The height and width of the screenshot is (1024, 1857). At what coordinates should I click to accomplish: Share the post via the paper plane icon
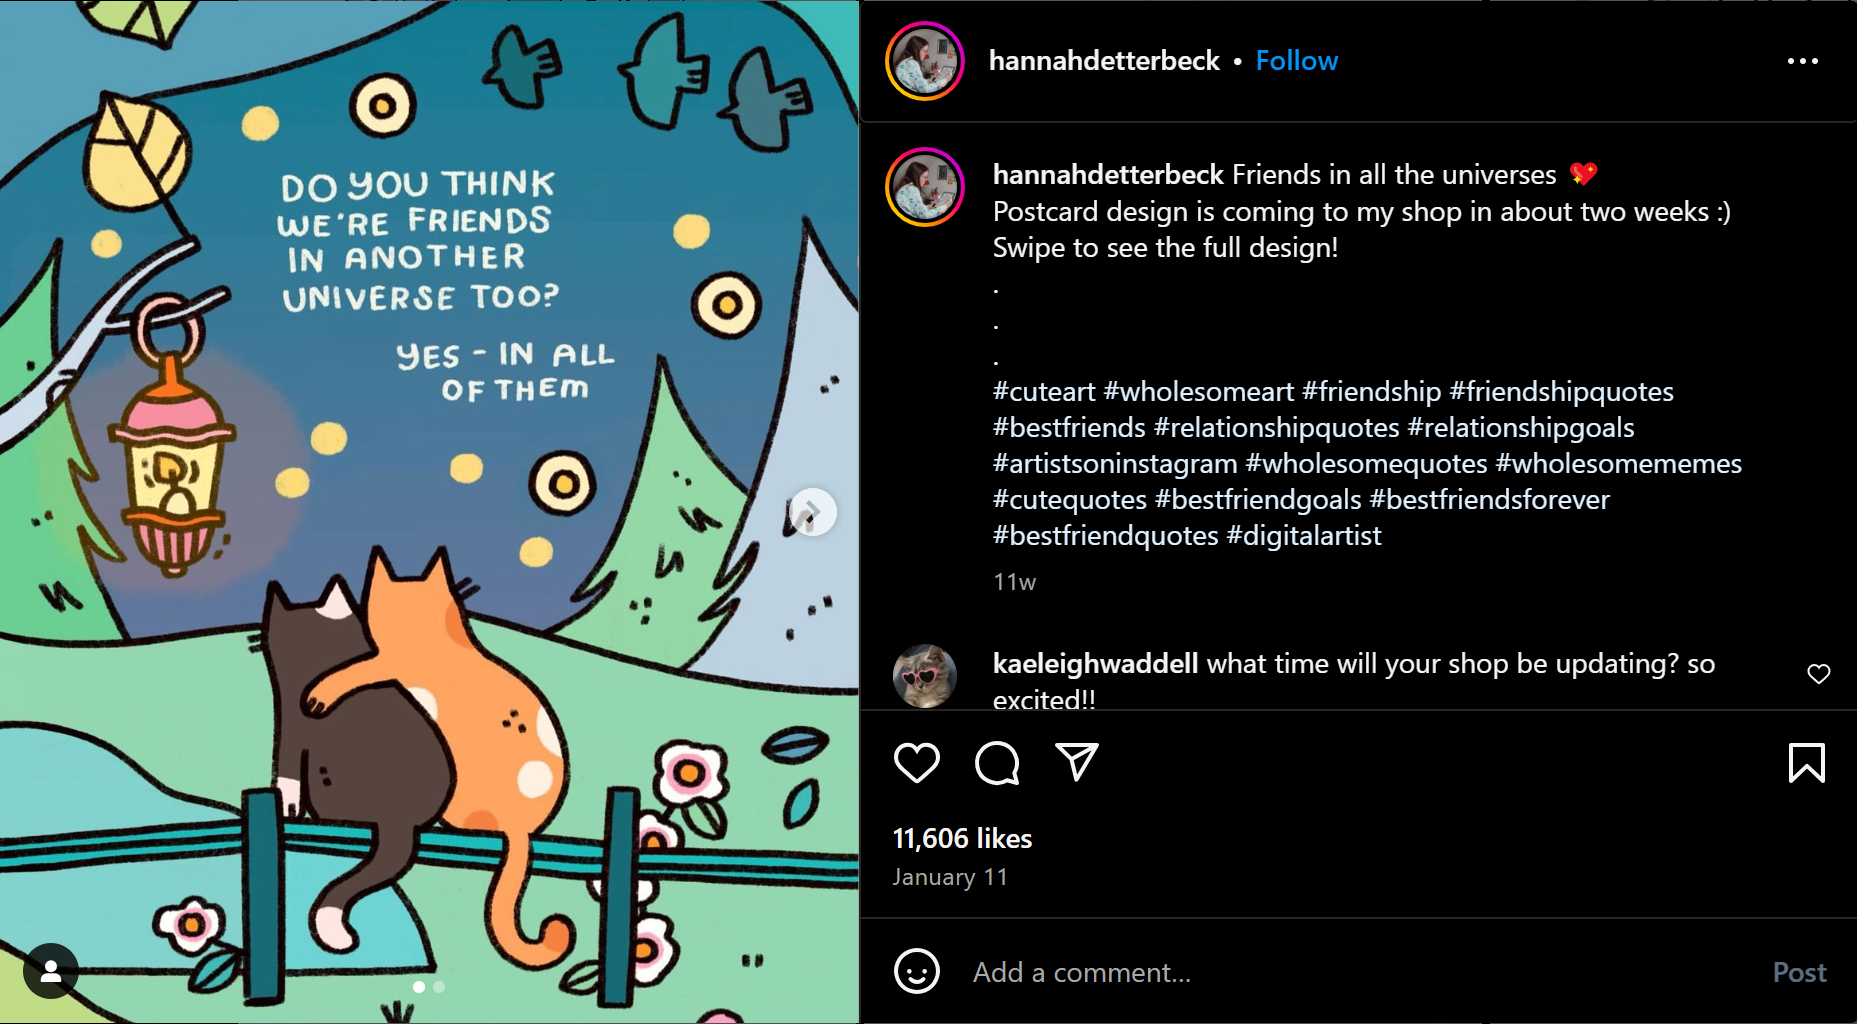coord(1076,763)
